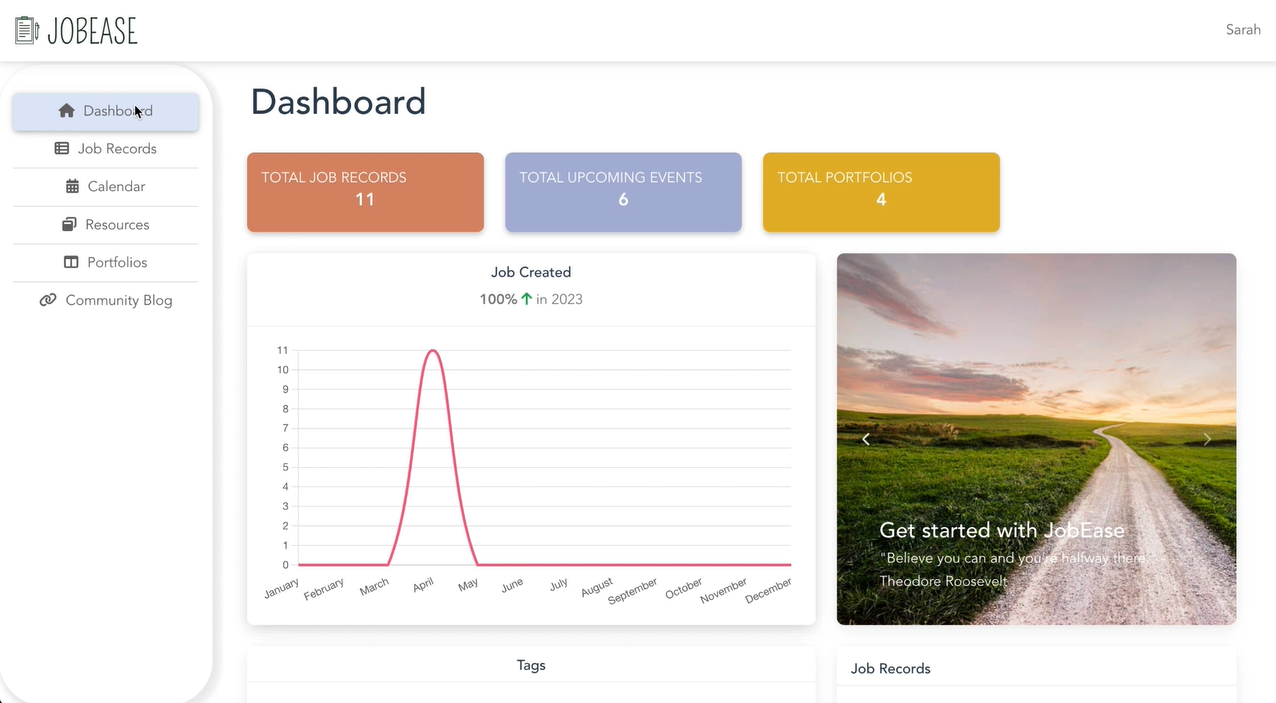
Task: Click the Sarah username in header
Action: 1242,30
